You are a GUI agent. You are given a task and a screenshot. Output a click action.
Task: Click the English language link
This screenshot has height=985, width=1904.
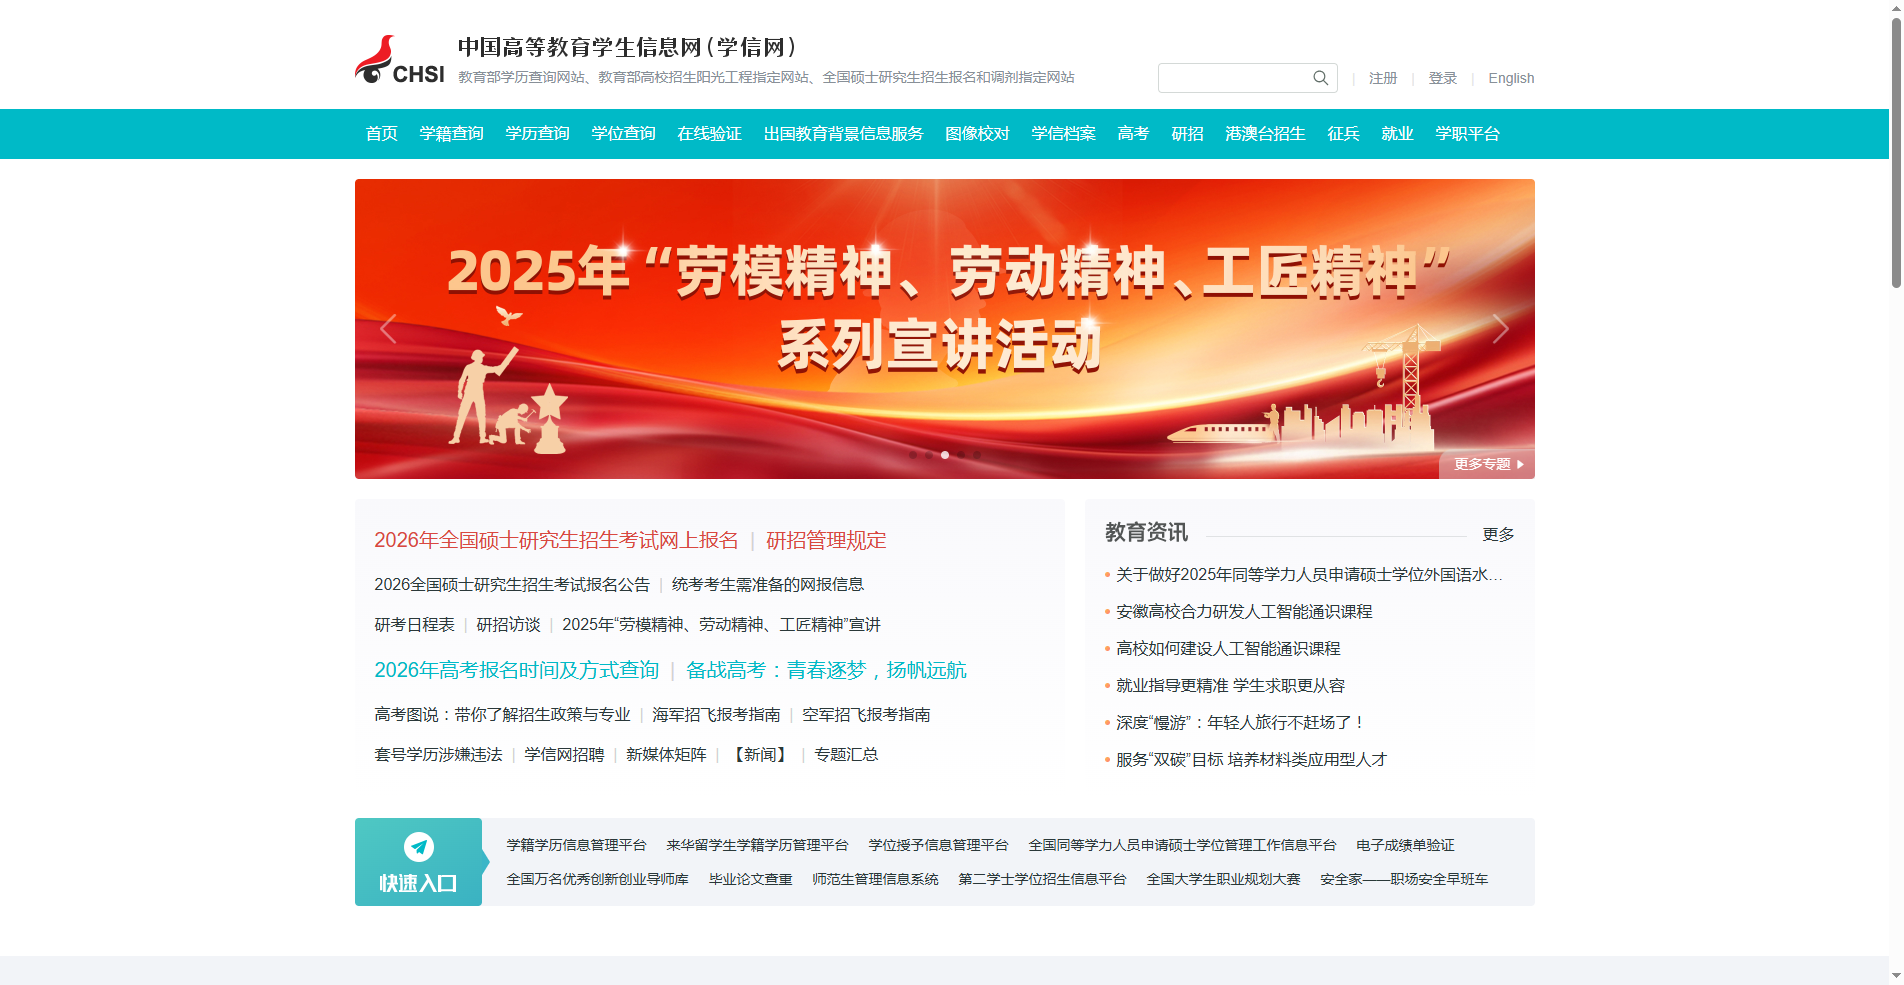1510,77
